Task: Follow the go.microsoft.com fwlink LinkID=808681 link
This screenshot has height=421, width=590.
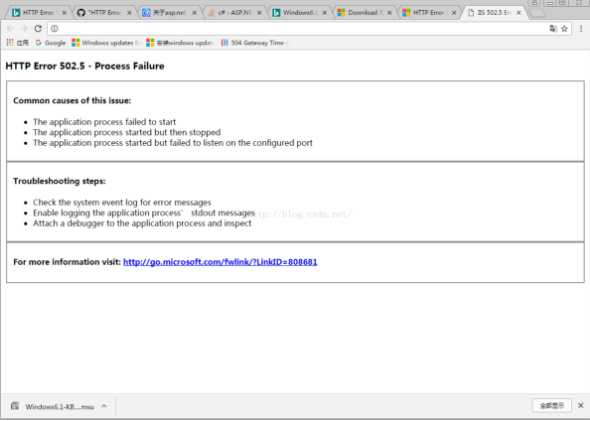Action: coord(220,262)
